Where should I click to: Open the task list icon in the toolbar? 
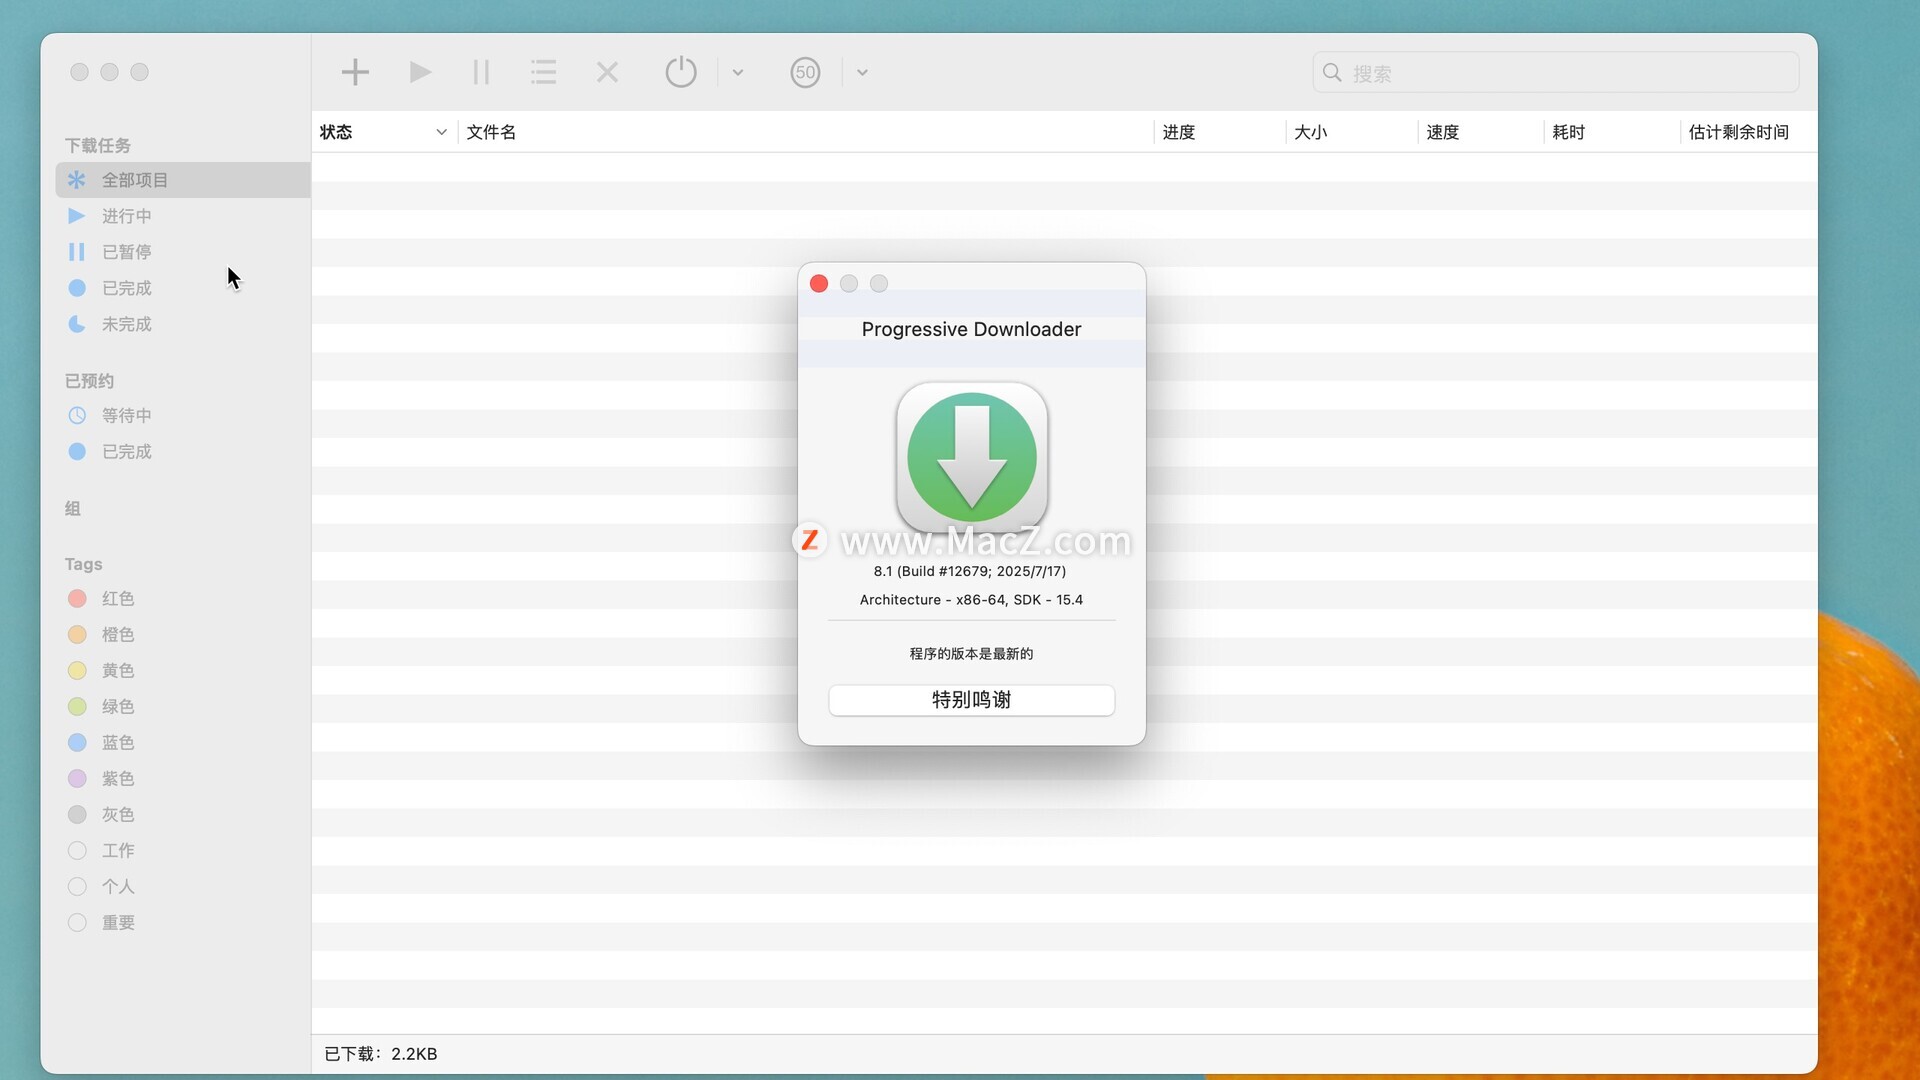point(543,72)
